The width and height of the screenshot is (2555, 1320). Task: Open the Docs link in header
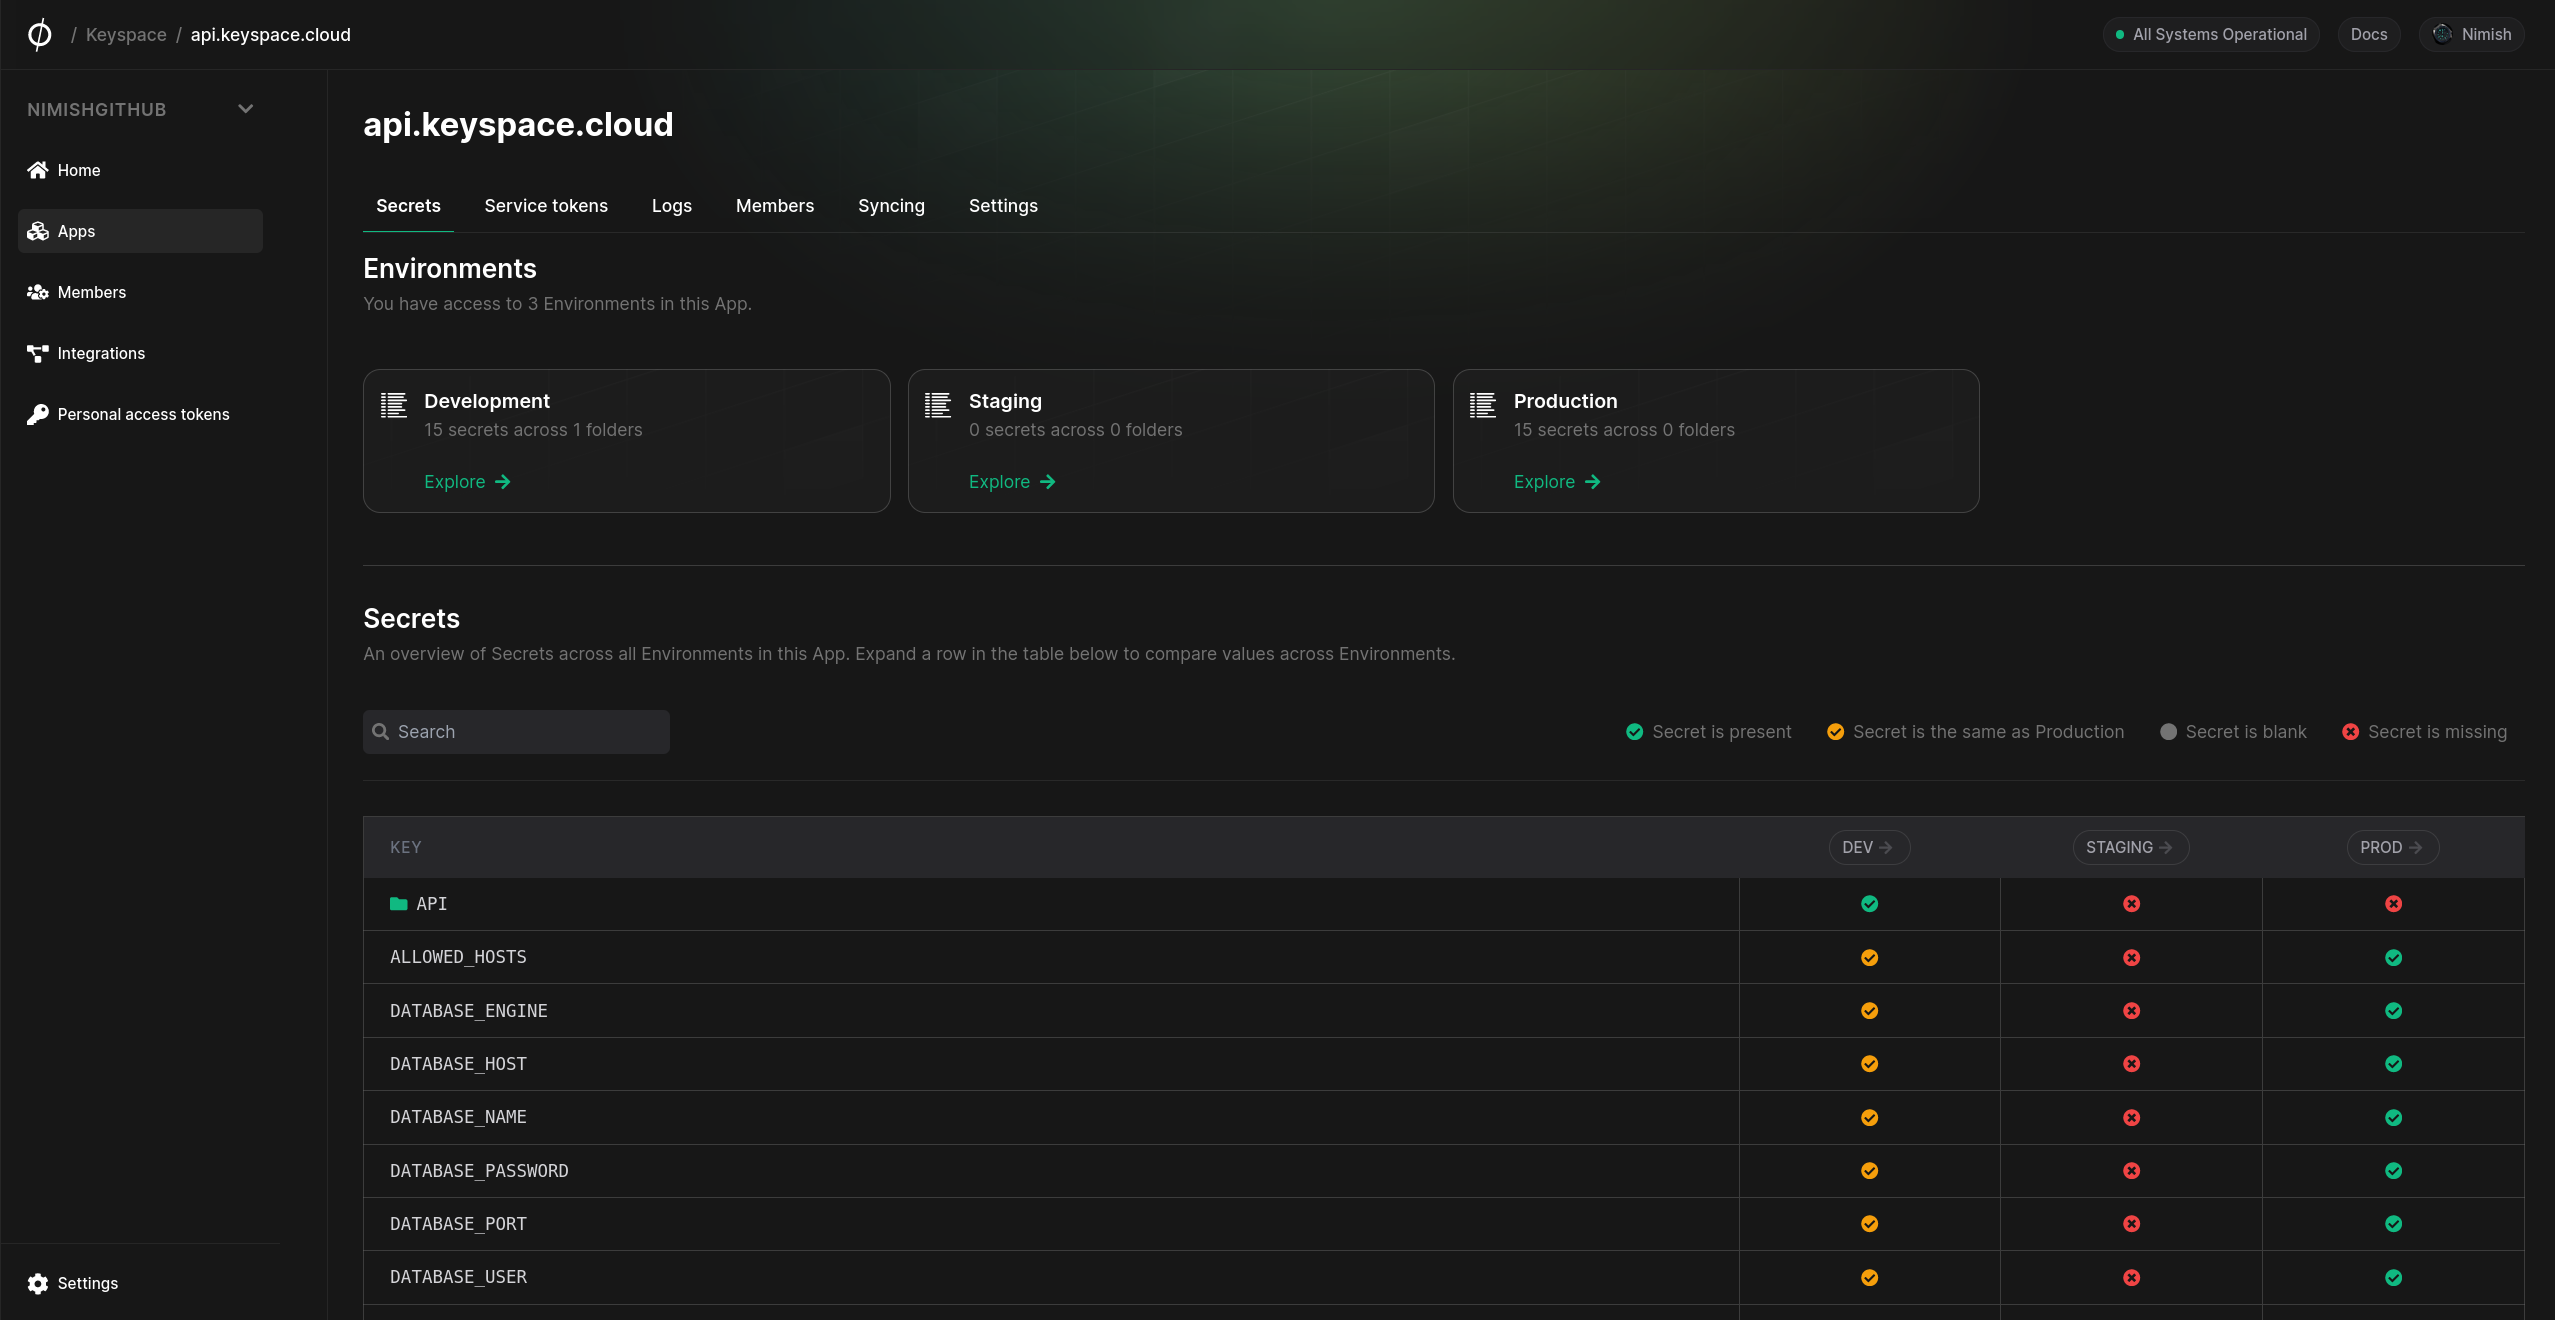tap(2368, 34)
